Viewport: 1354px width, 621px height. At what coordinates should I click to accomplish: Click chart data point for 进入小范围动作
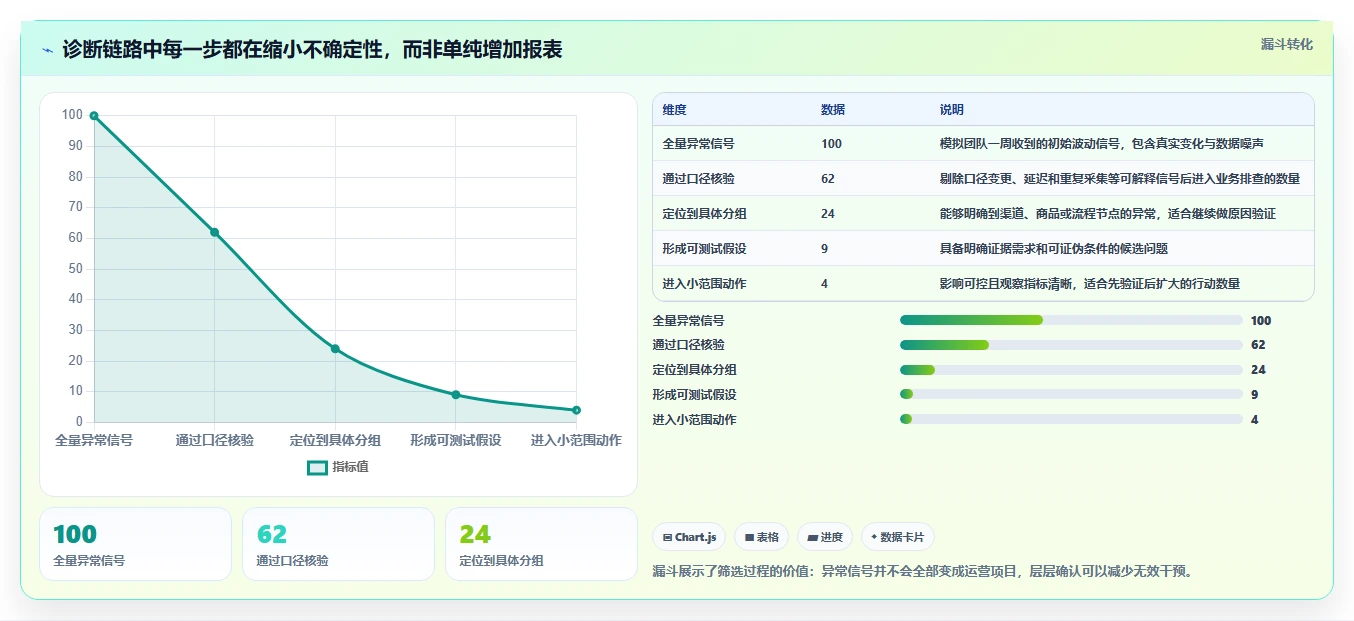576,410
